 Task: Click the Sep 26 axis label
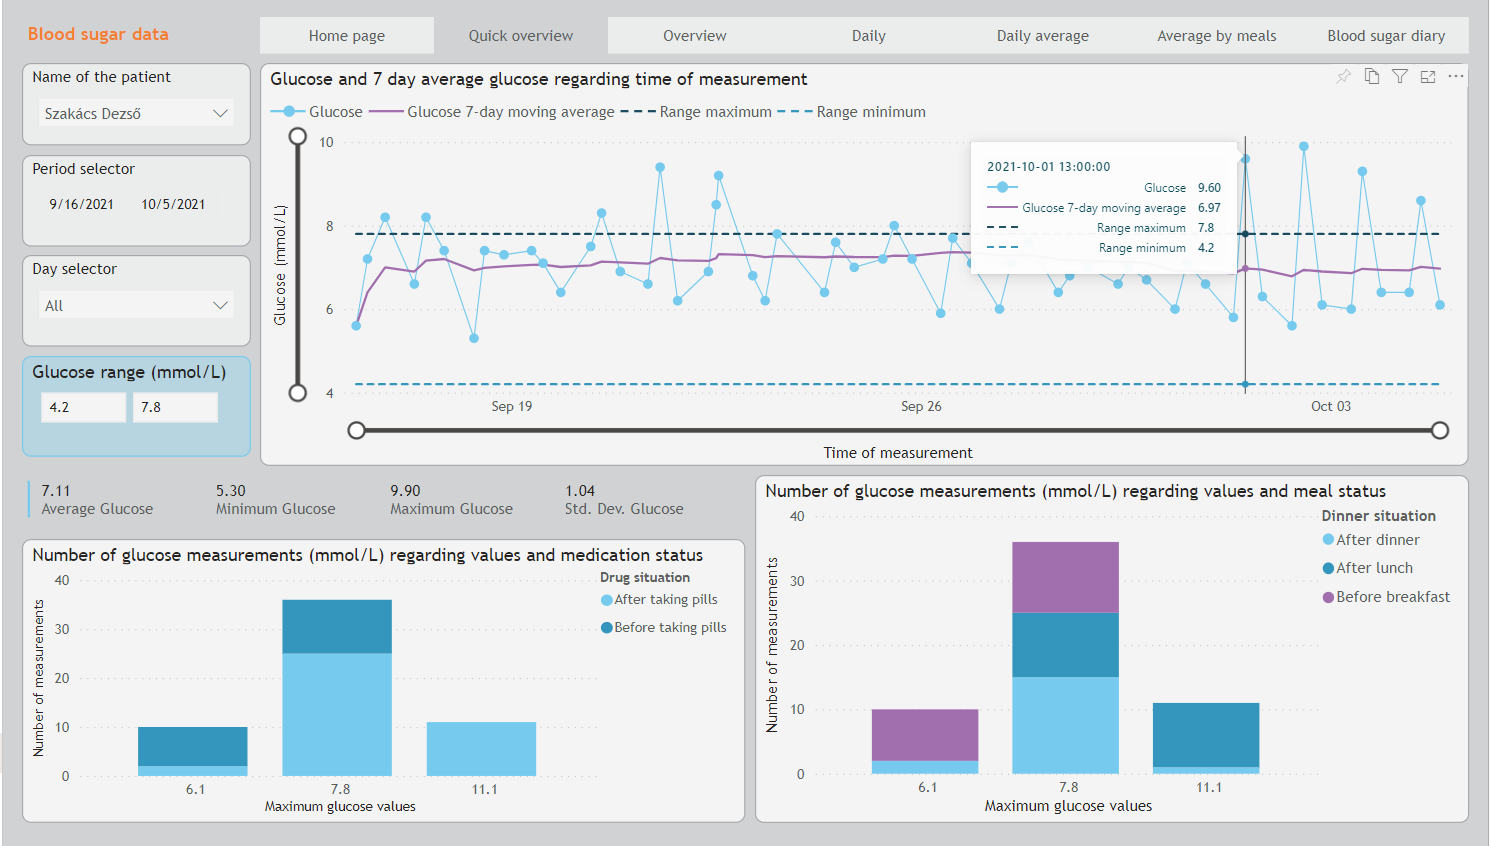pyautogui.click(x=921, y=406)
